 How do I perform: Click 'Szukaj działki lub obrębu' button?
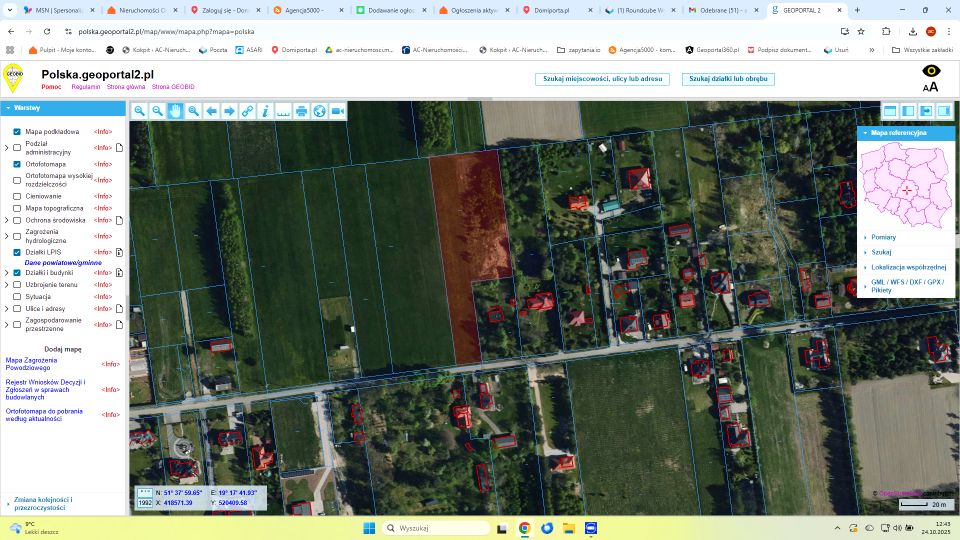click(728, 79)
